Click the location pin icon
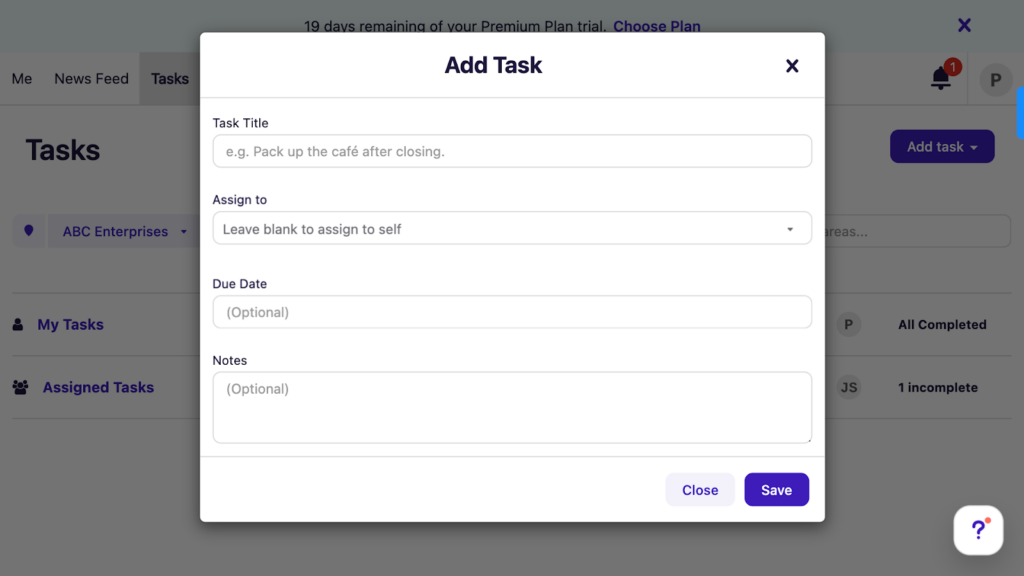The height and width of the screenshot is (576, 1024). (28, 231)
